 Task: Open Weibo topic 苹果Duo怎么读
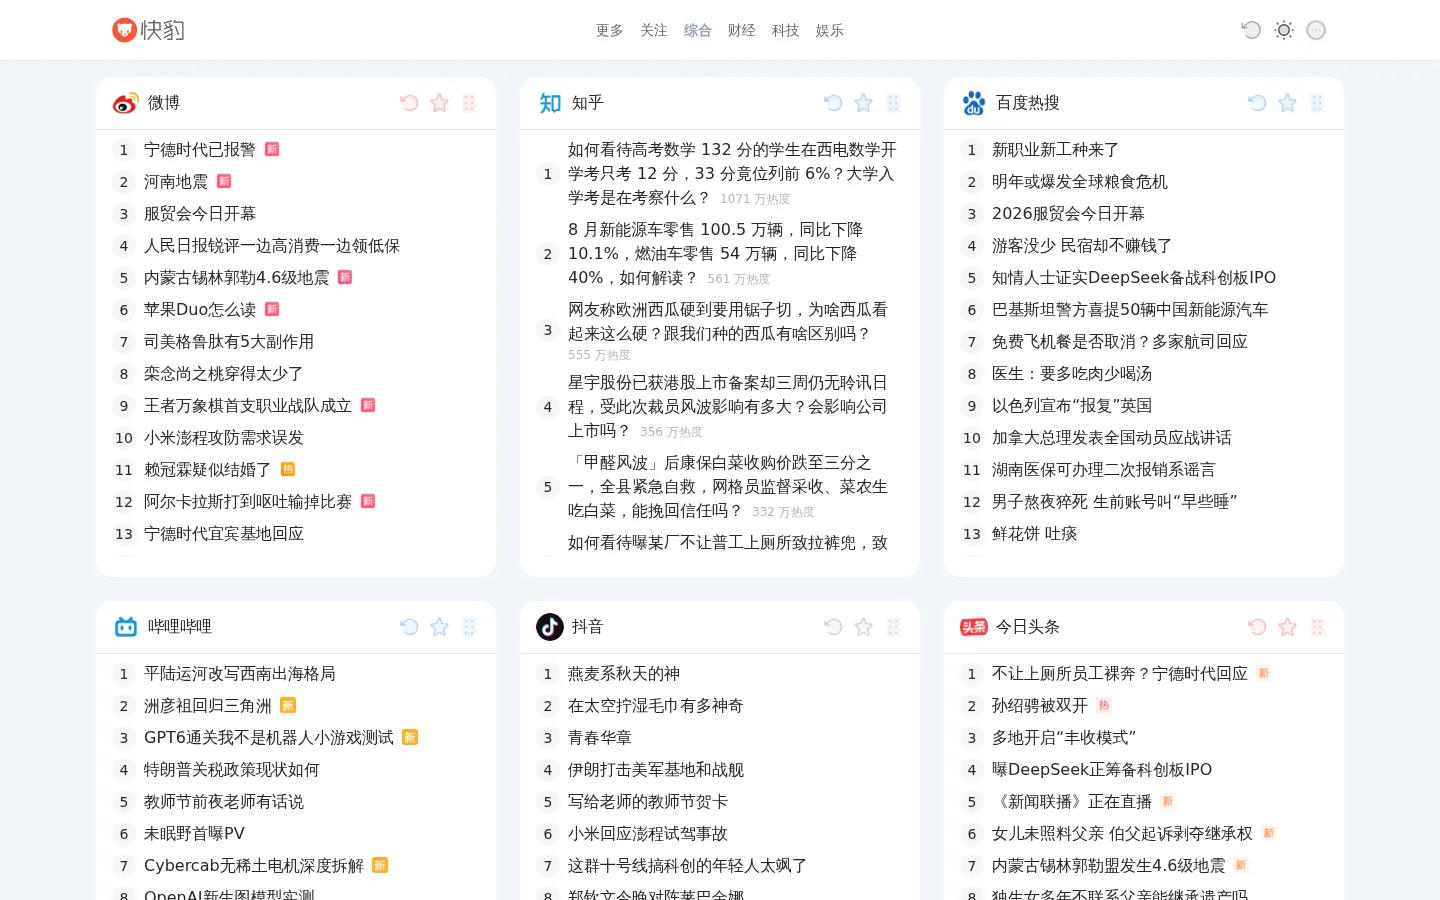point(200,310)
